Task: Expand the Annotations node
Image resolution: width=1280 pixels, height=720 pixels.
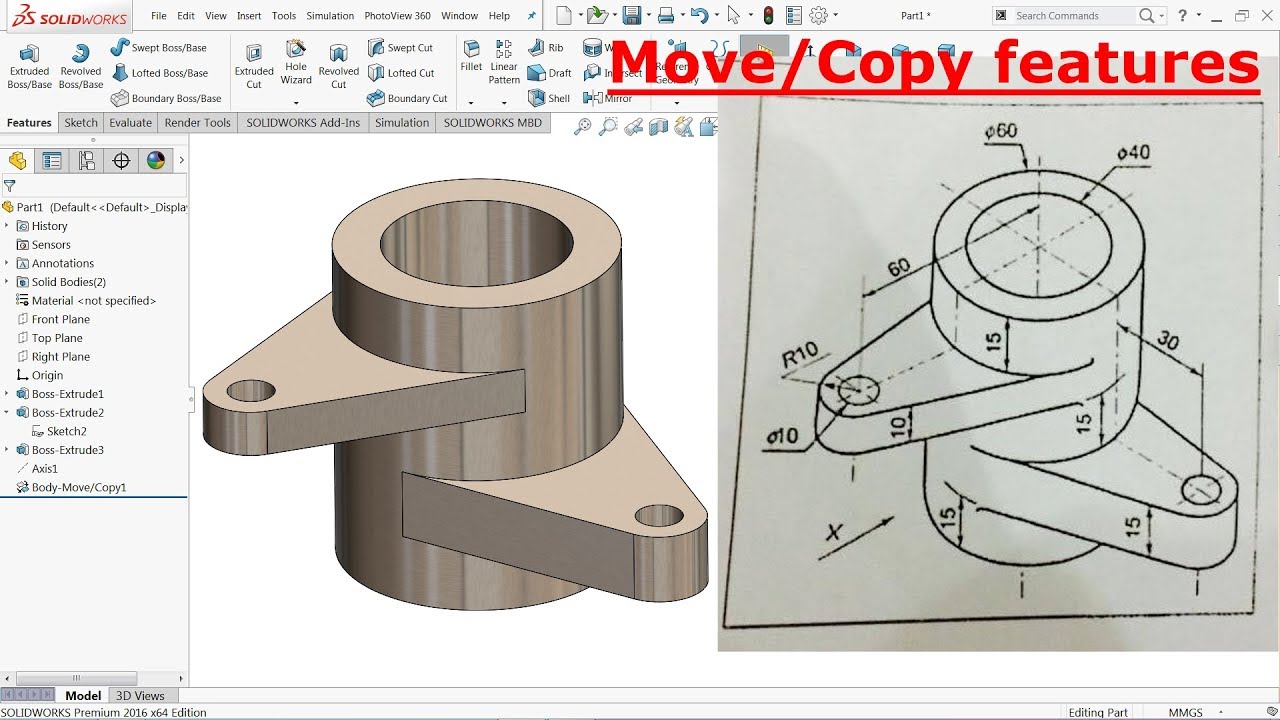Action: [7, 263]
